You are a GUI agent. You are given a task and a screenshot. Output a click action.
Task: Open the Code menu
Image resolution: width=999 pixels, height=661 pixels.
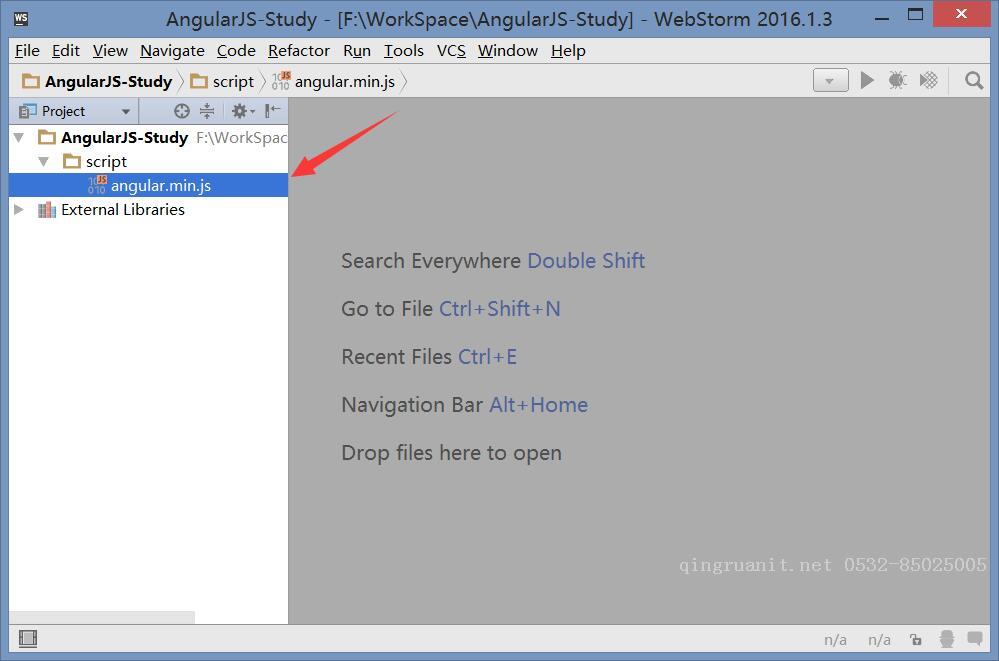[x=236, y=50]
